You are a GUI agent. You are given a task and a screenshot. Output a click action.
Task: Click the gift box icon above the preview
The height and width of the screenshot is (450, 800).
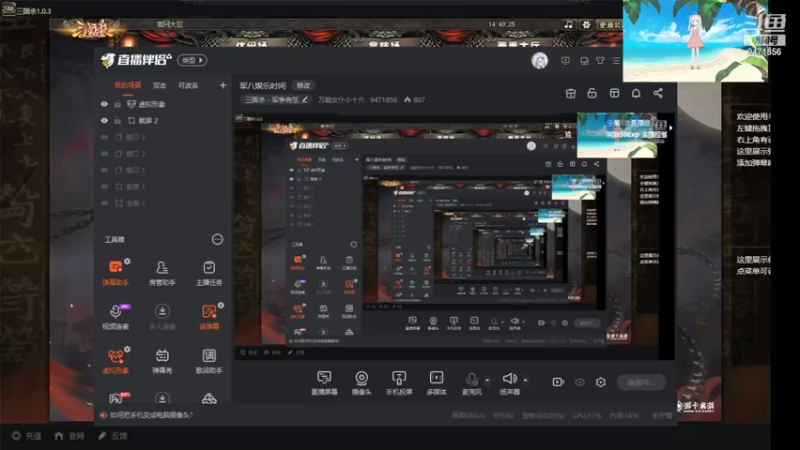(x=570, y=93)
